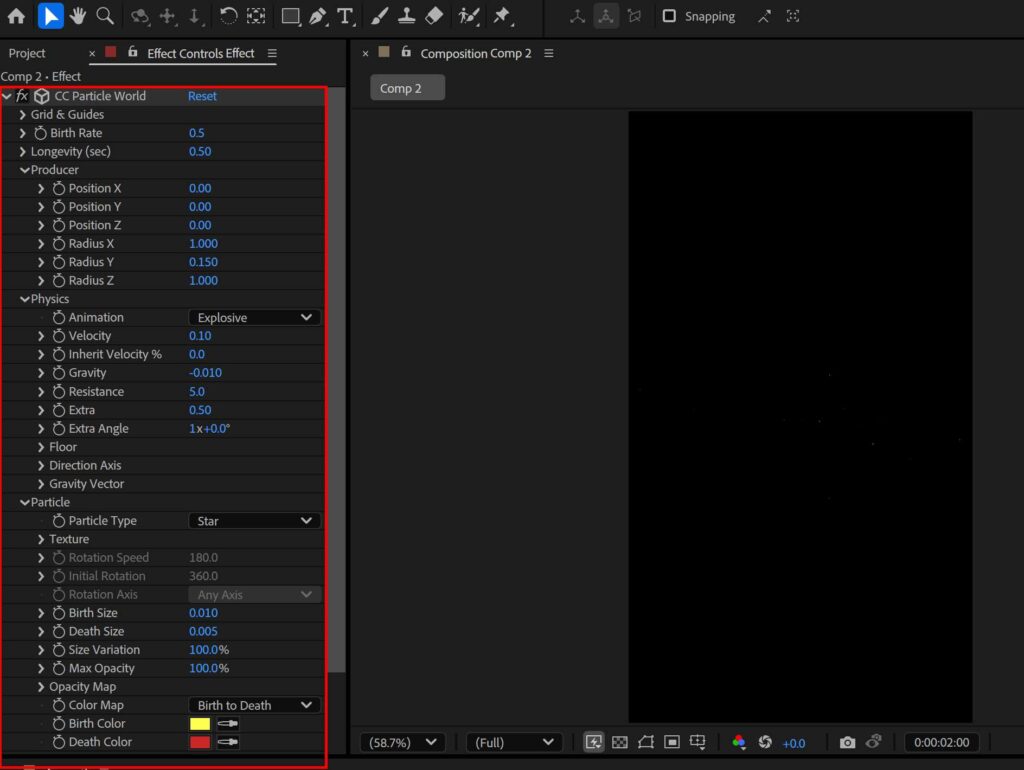This screenshot has height=770, width=1024.
Task: Click the Effect Controls vertical scrollbar
Action: coord(336,379)
